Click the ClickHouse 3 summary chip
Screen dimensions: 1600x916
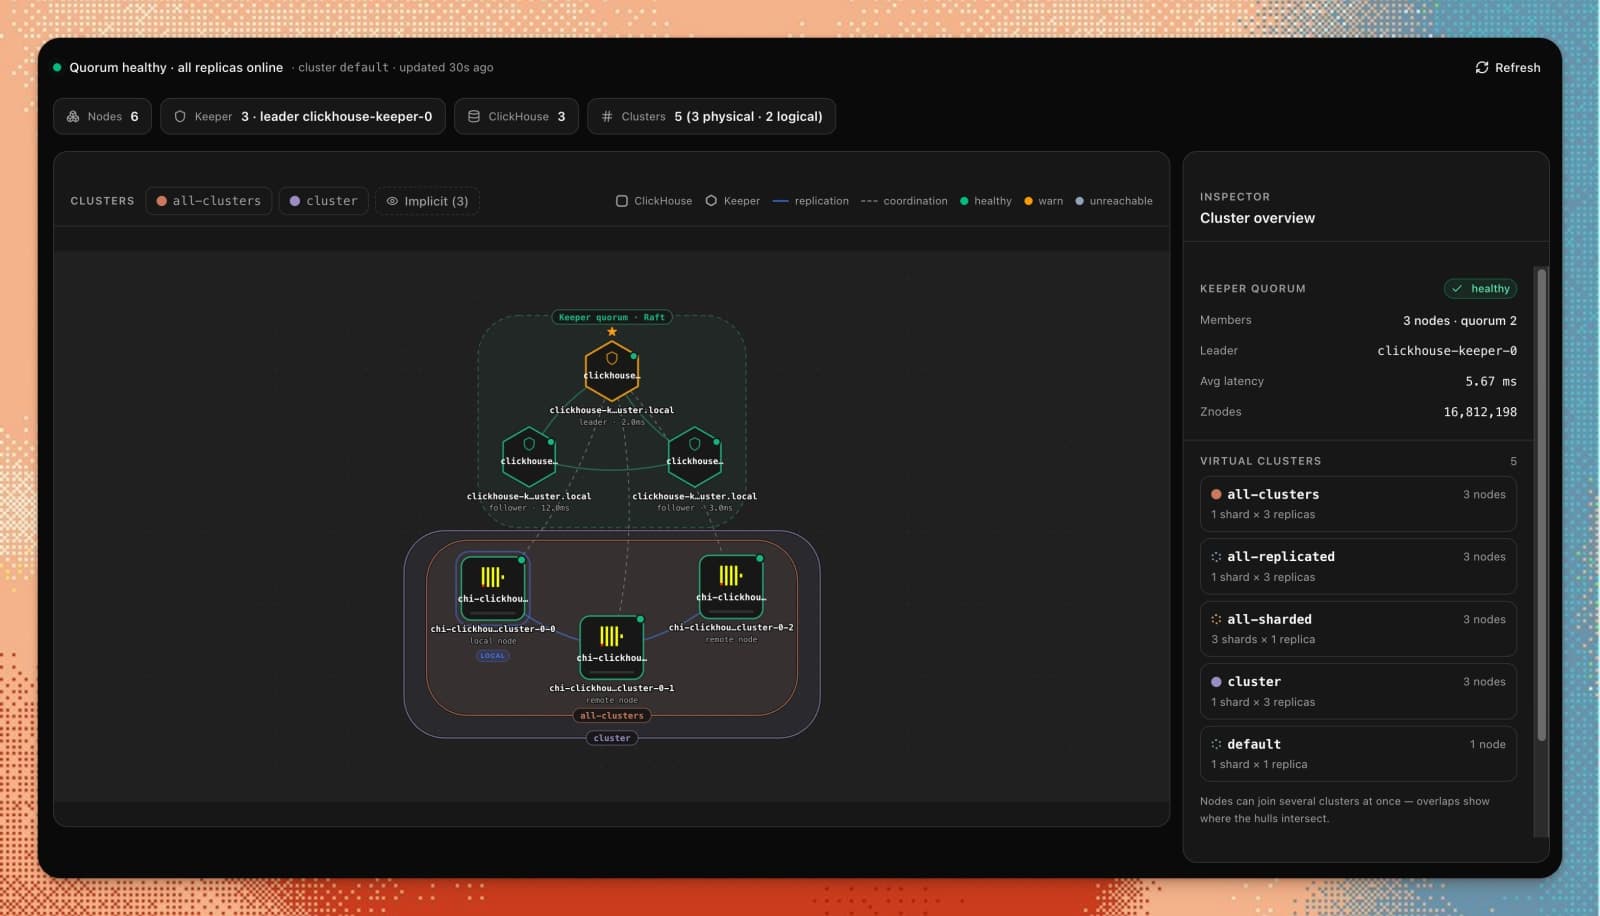click(x=516, y=116)
